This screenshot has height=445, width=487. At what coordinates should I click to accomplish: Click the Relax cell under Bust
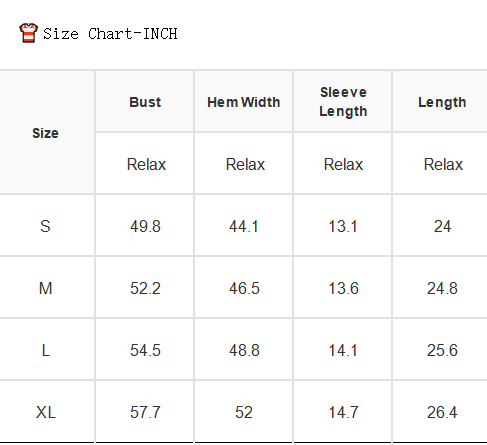coord(146,164)
